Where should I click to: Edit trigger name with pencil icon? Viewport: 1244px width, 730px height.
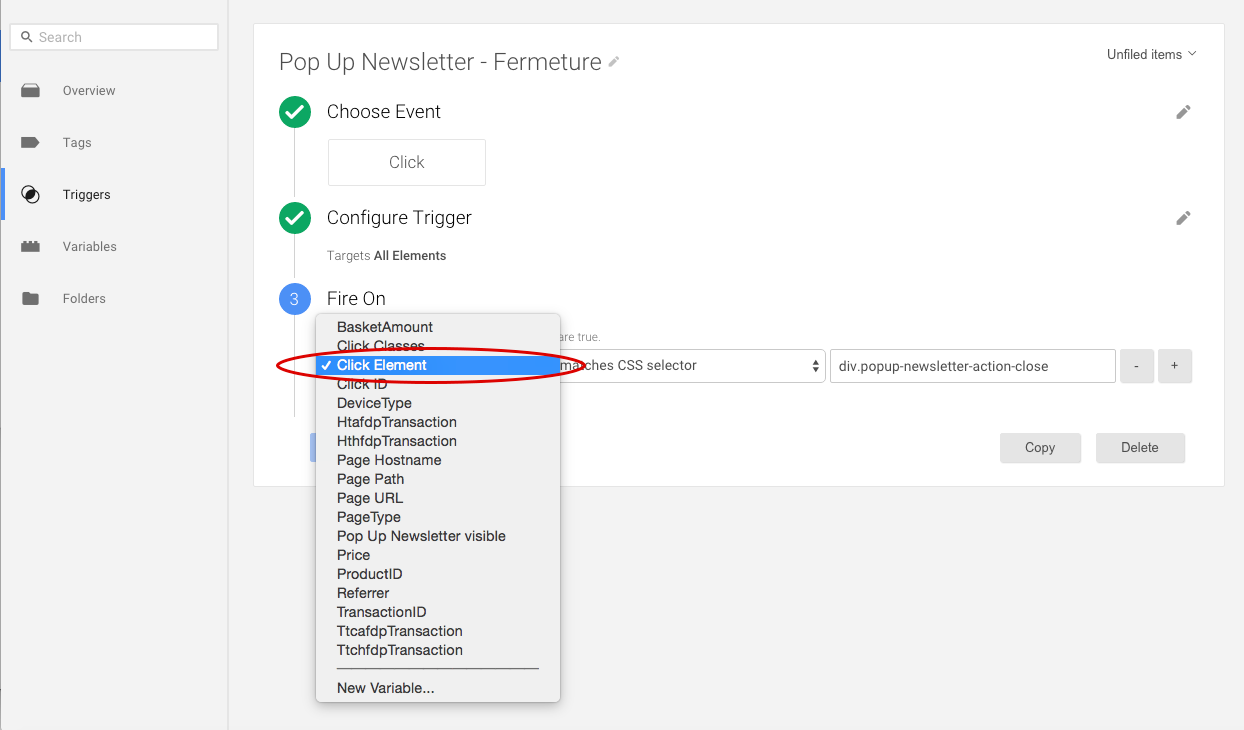614,62
